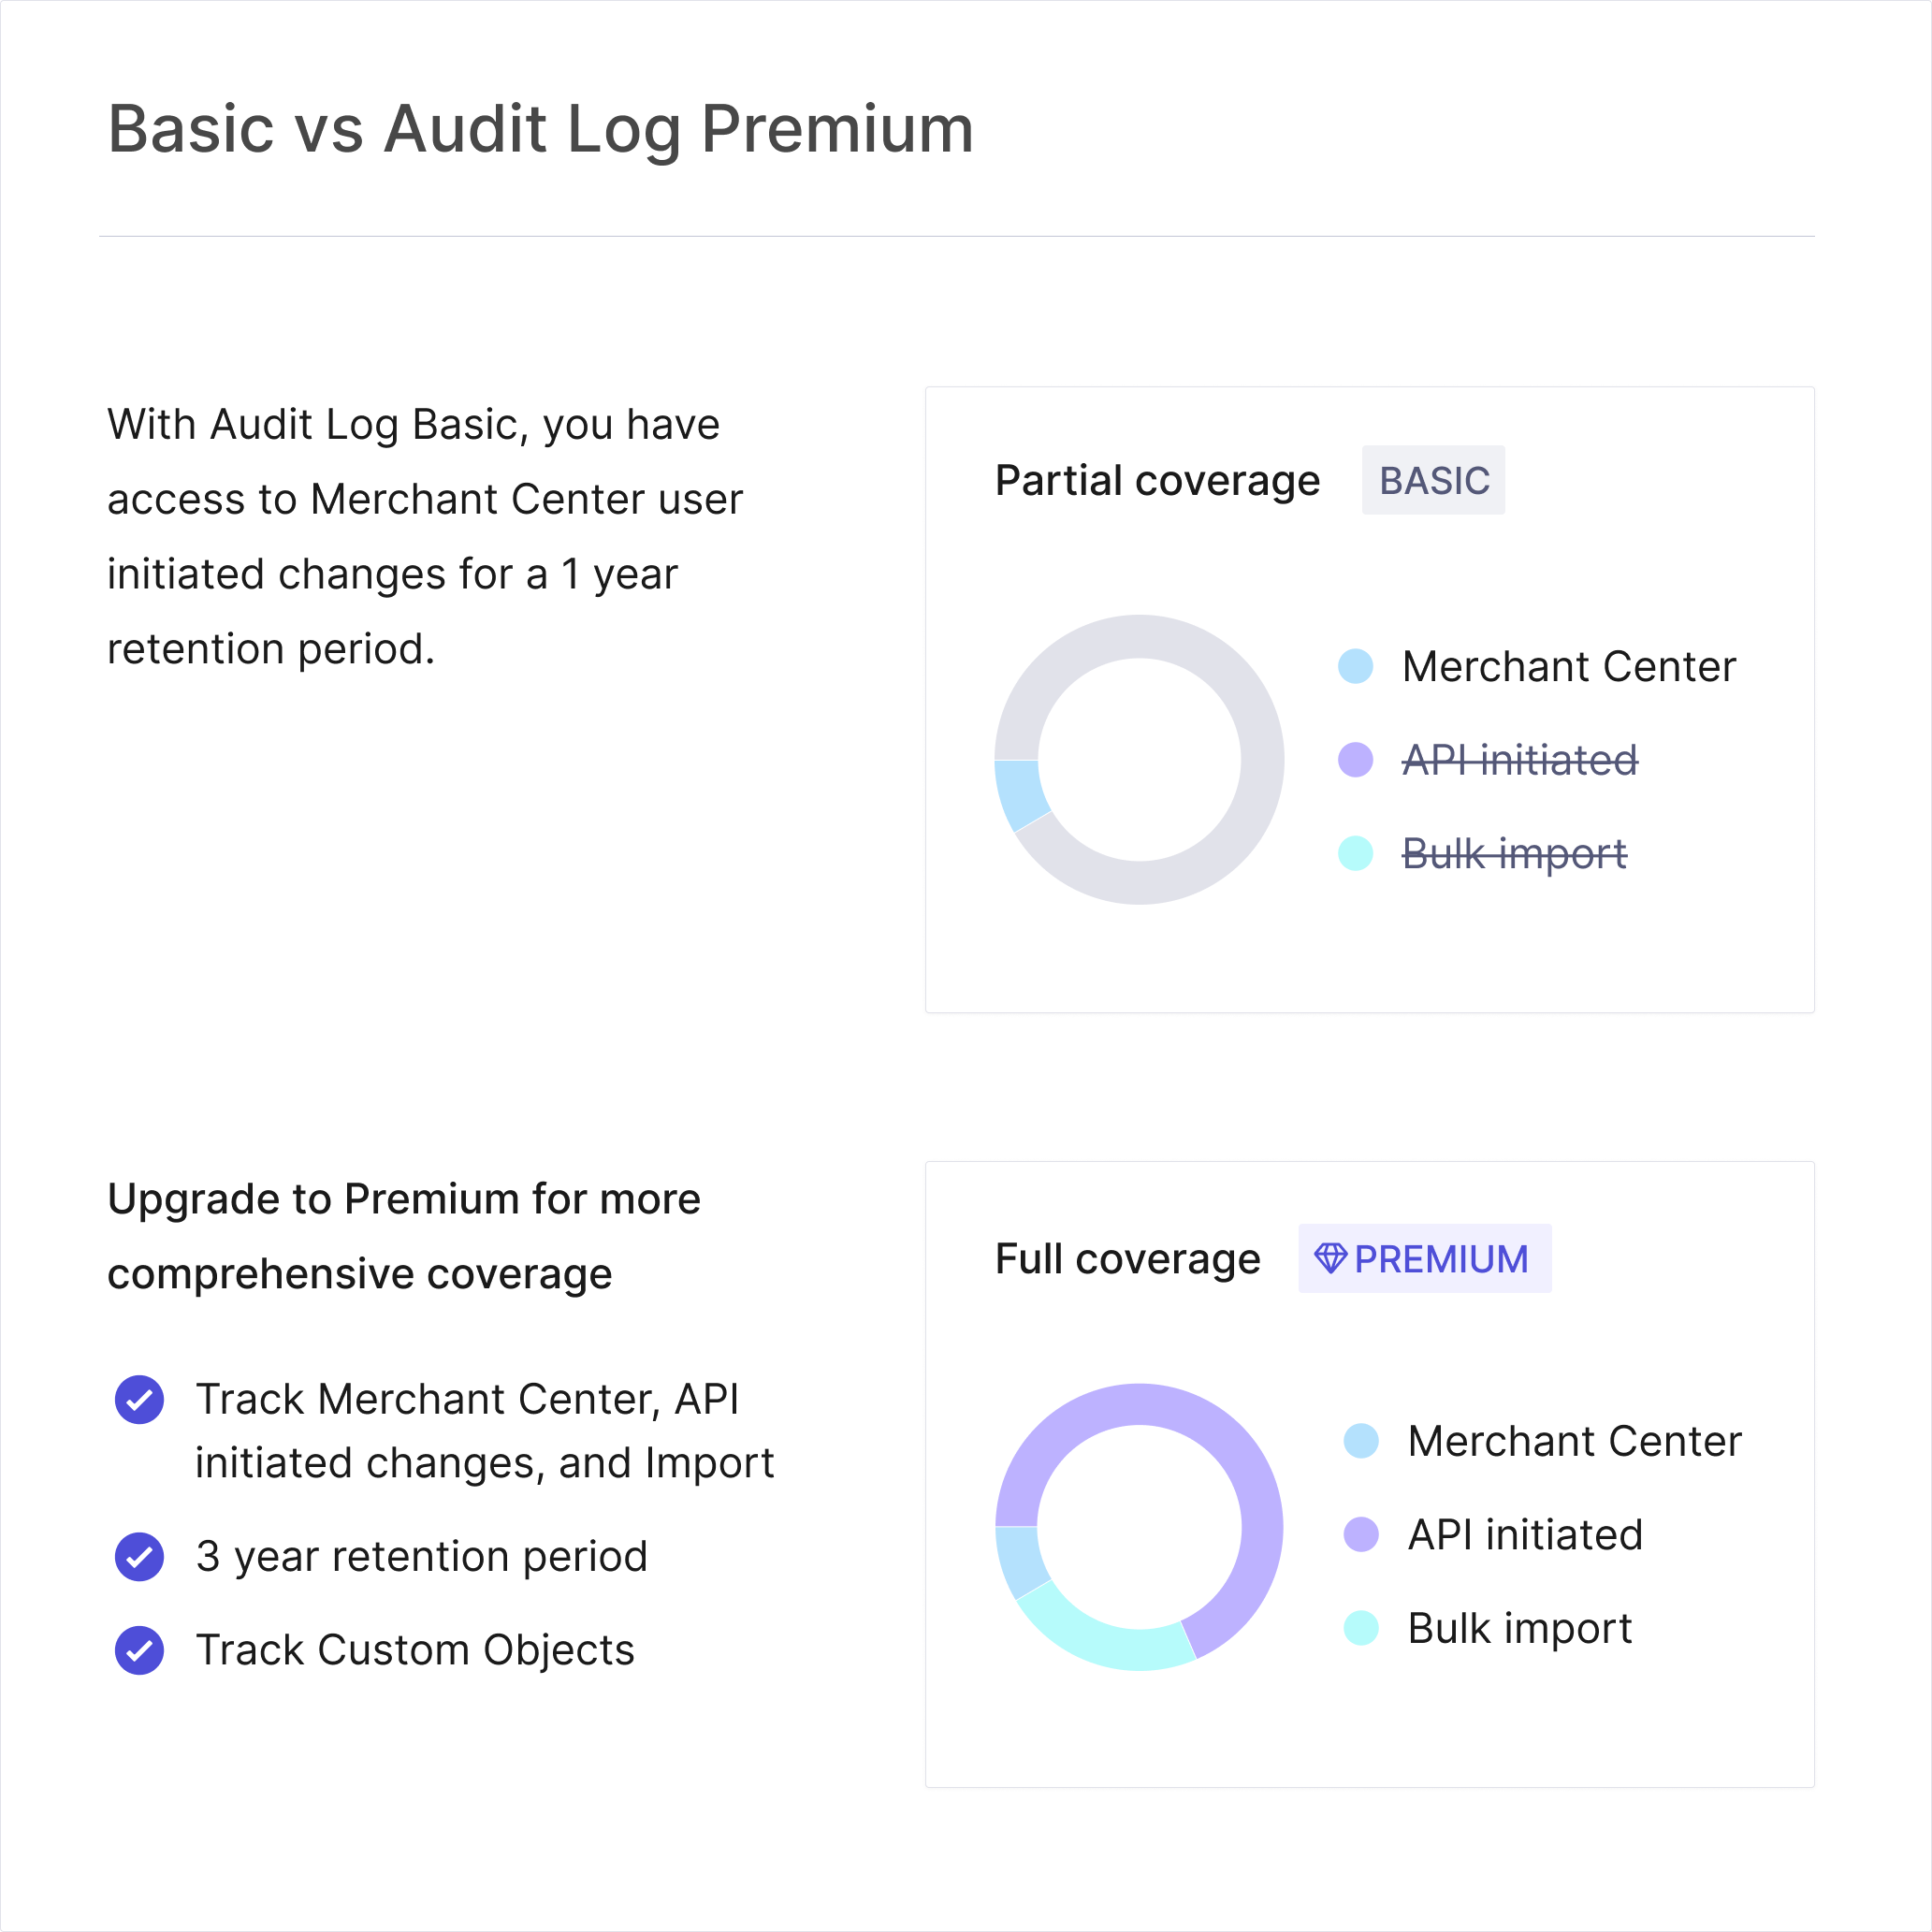Viewport: 1932px width, 1932px height.
Task: Click the blue Merchant Center dot under Full coverage
Action: coord(1361,1441)
